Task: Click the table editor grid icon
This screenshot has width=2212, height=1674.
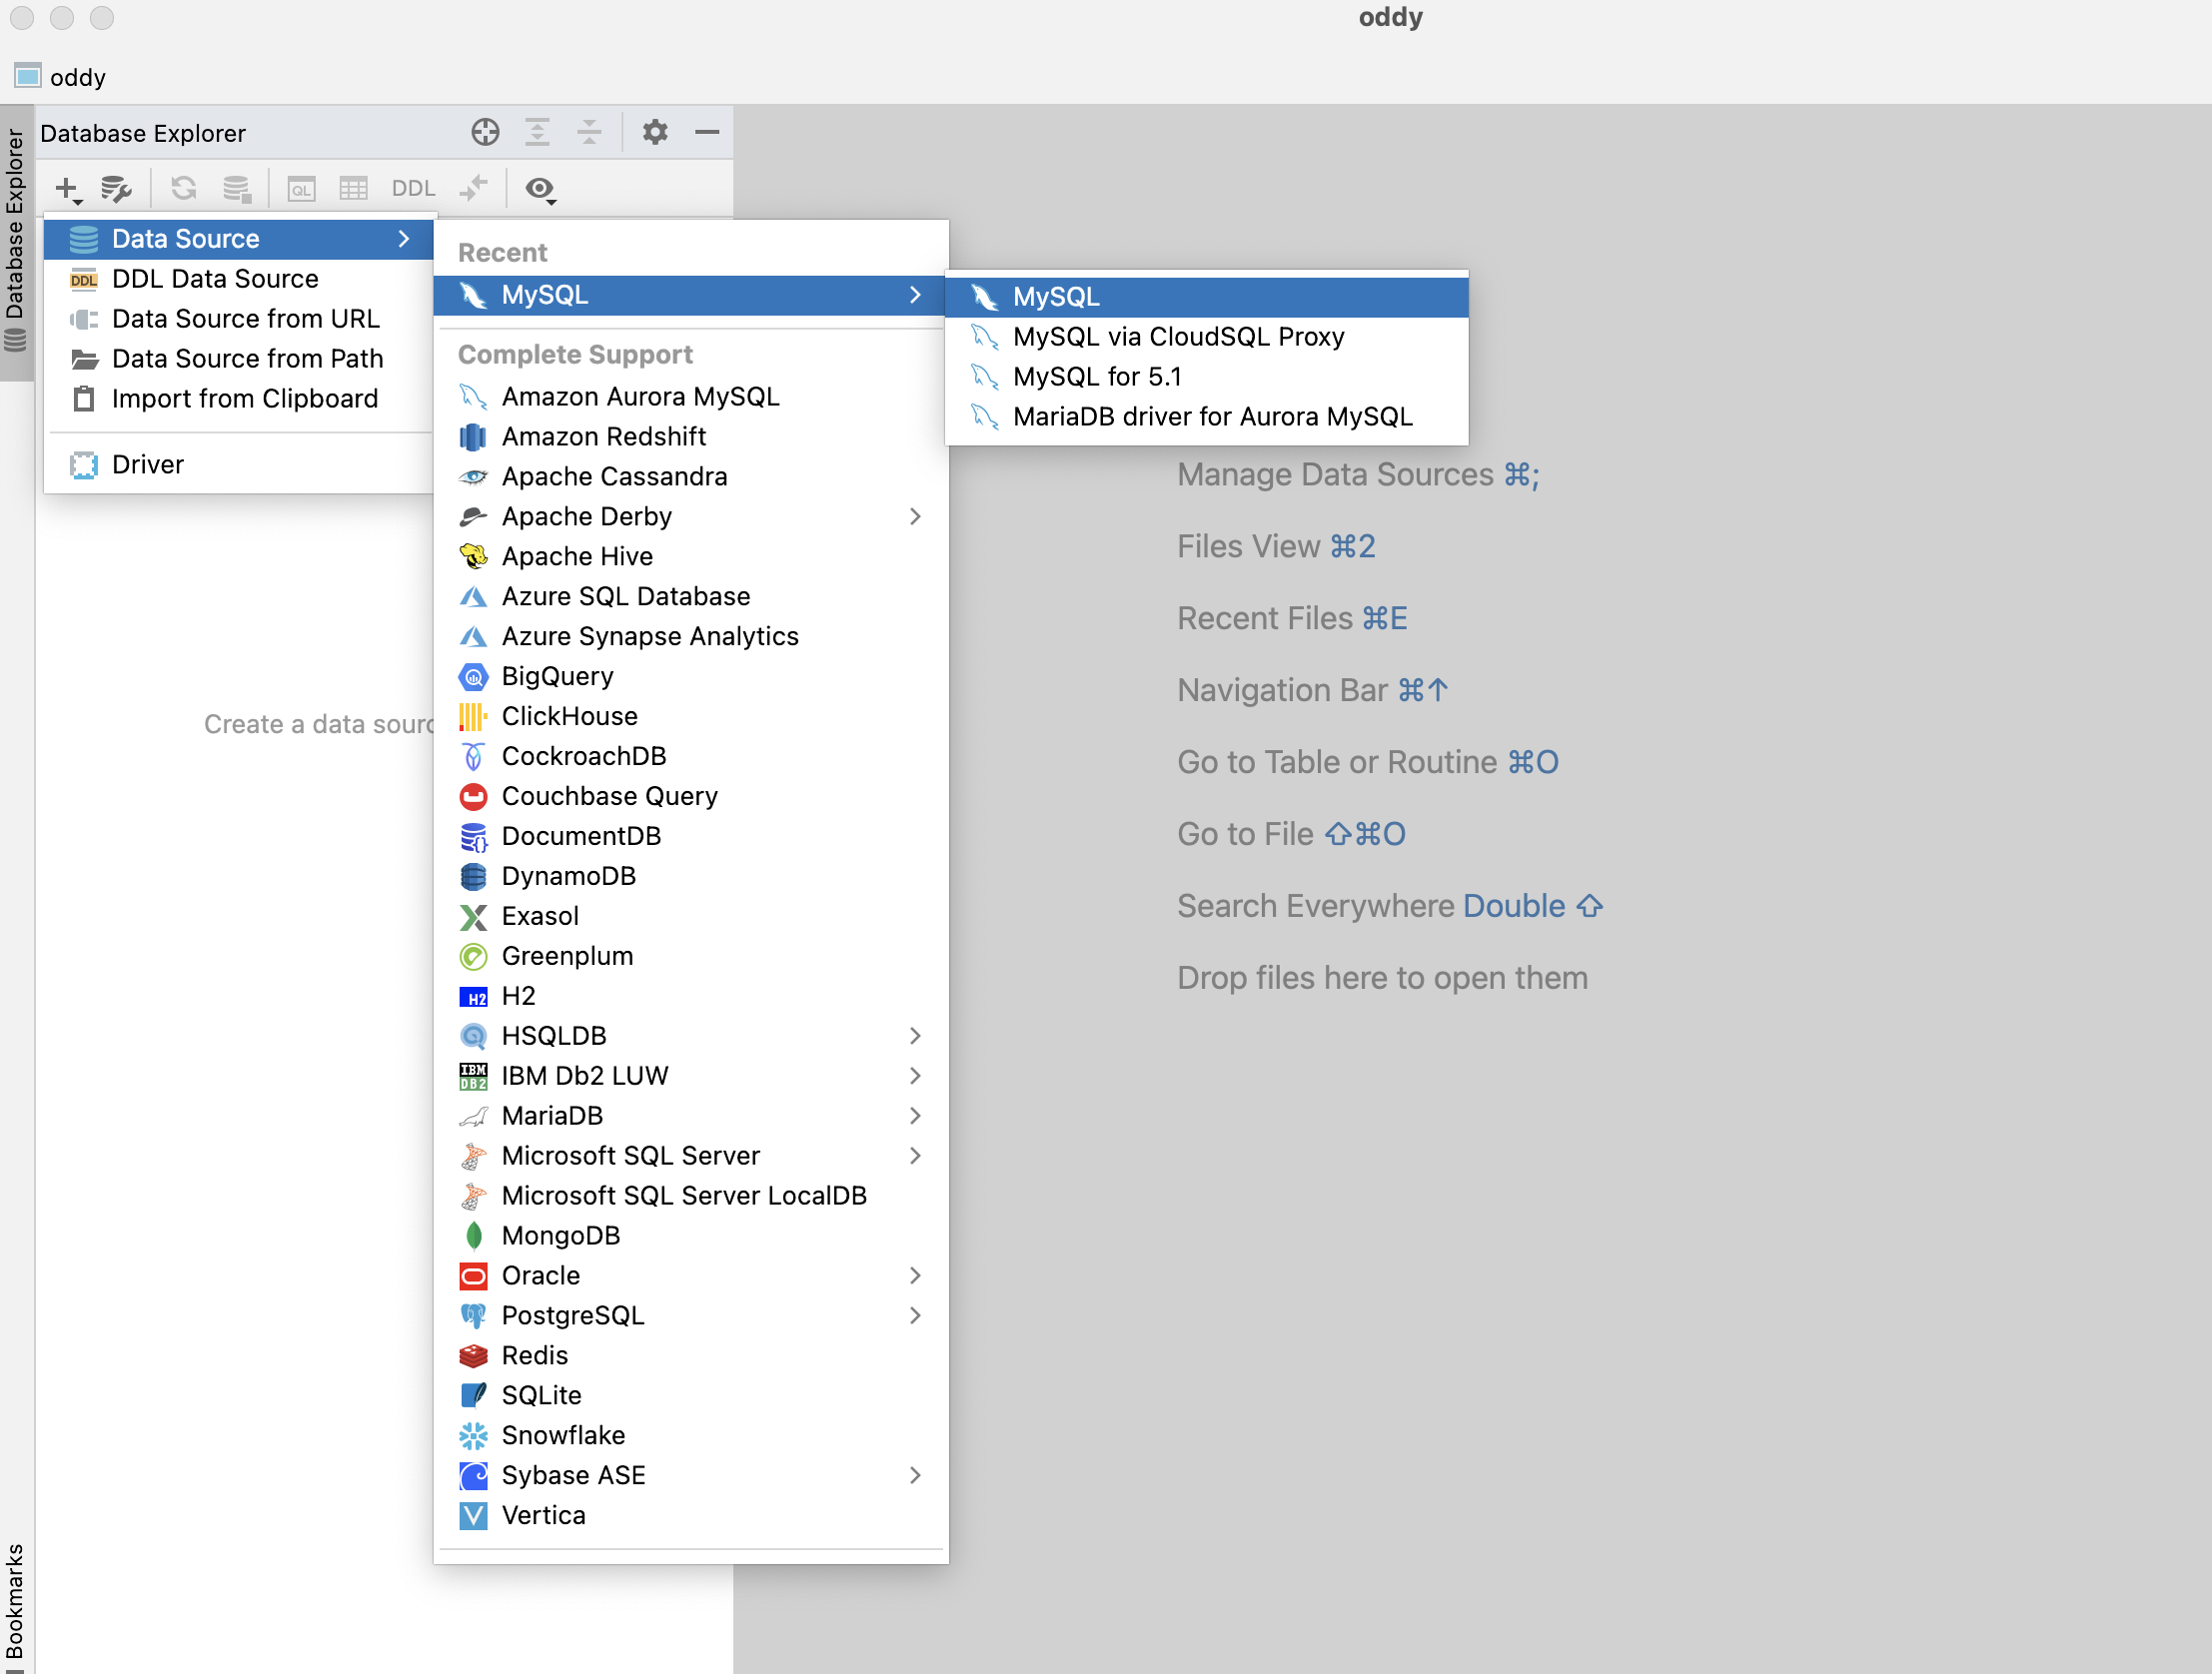Action: (353, 188)
